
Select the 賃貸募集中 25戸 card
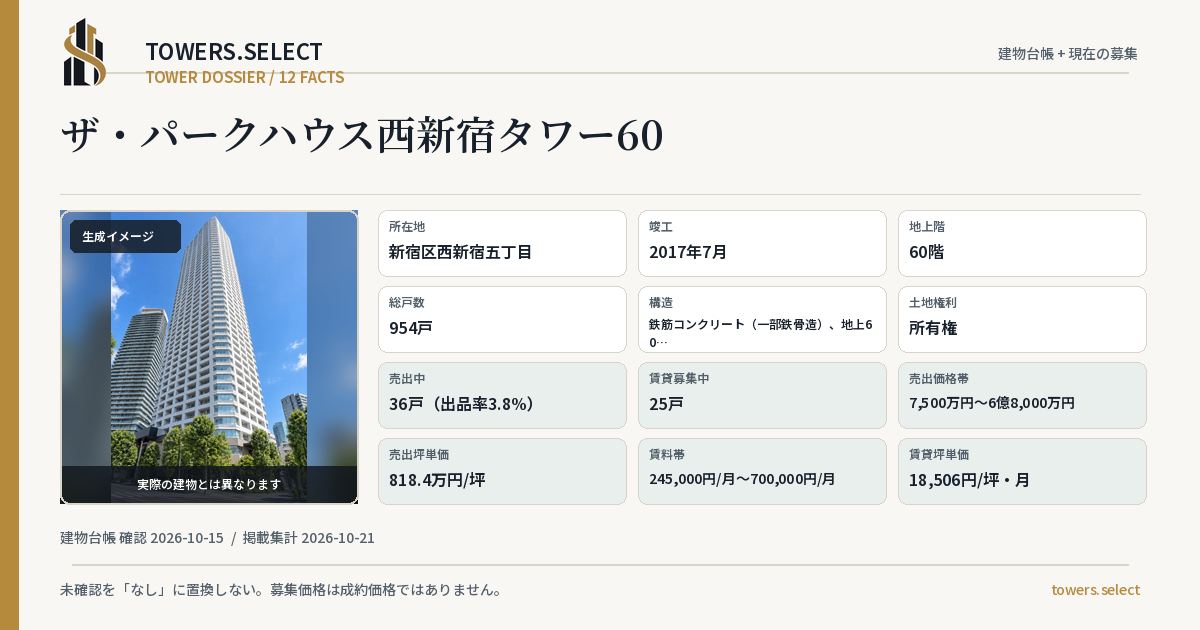click(x=762, y=395)
